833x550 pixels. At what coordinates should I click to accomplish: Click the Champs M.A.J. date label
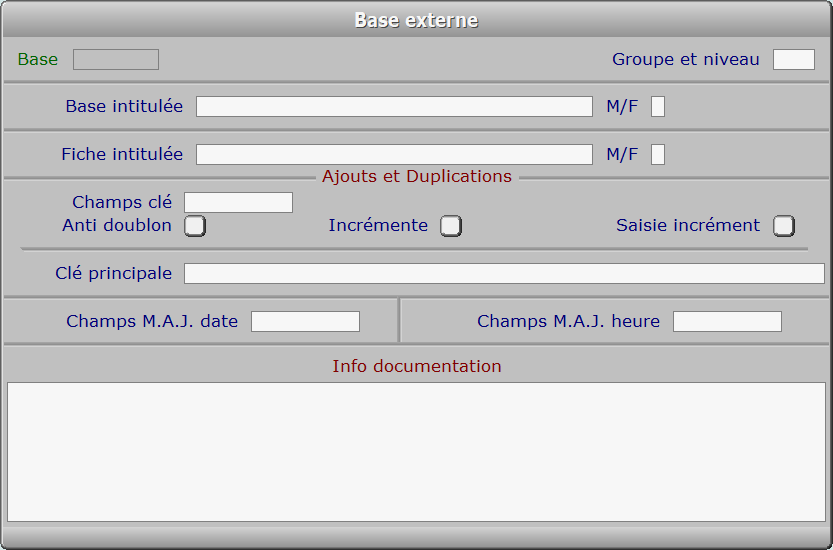[x=152, y=321]
